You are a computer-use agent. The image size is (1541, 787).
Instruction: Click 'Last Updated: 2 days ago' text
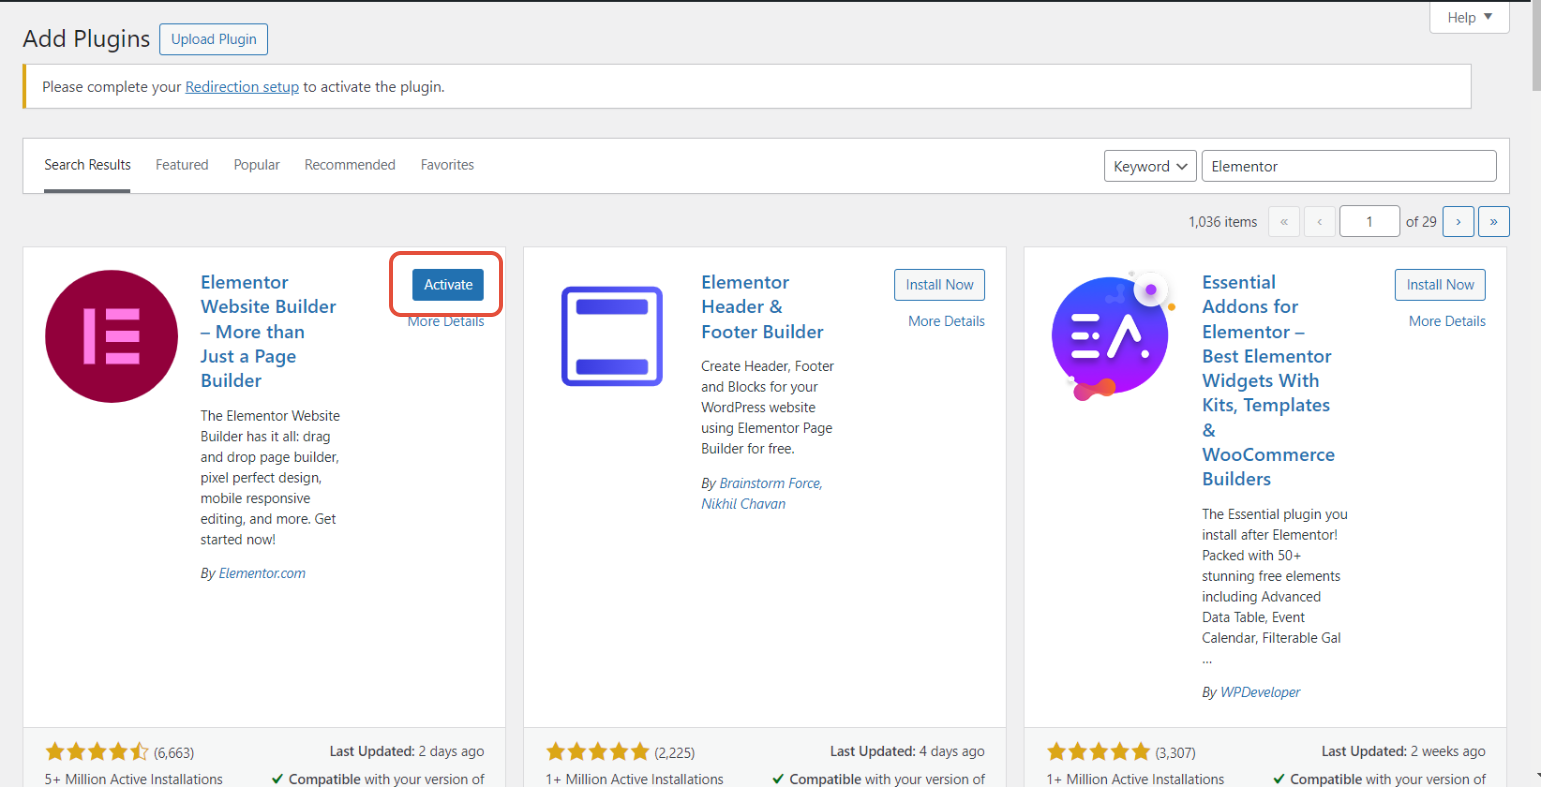[406, 751]
